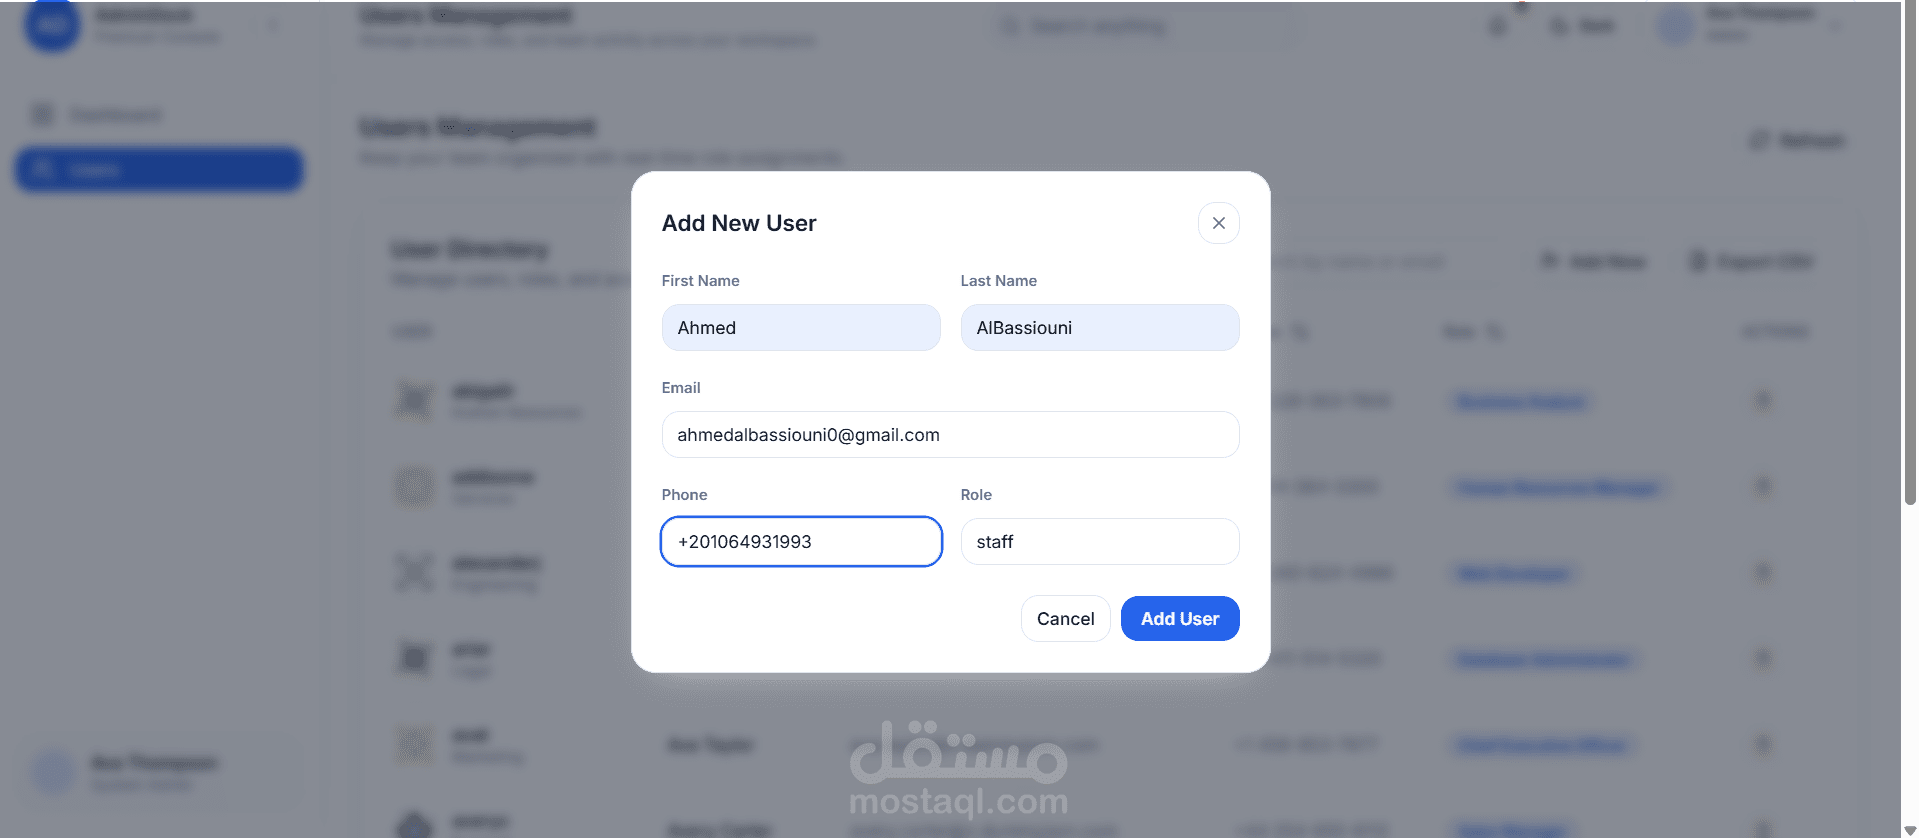Click the Last Name field containing AlBassiouni
The image size is (1919, 838).
point(1099,328)
